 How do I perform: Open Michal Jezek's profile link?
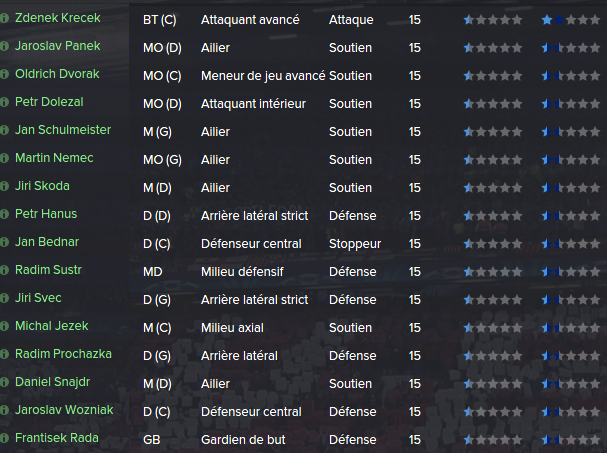pos(51,326)
